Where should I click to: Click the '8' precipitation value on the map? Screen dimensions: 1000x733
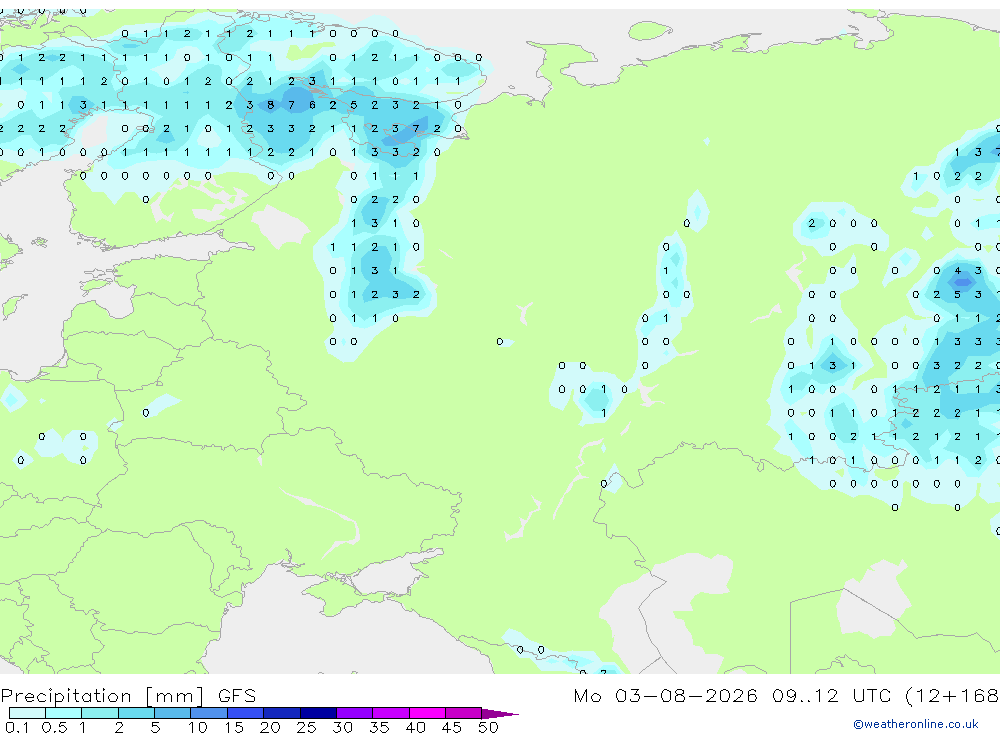click(270, 105)
